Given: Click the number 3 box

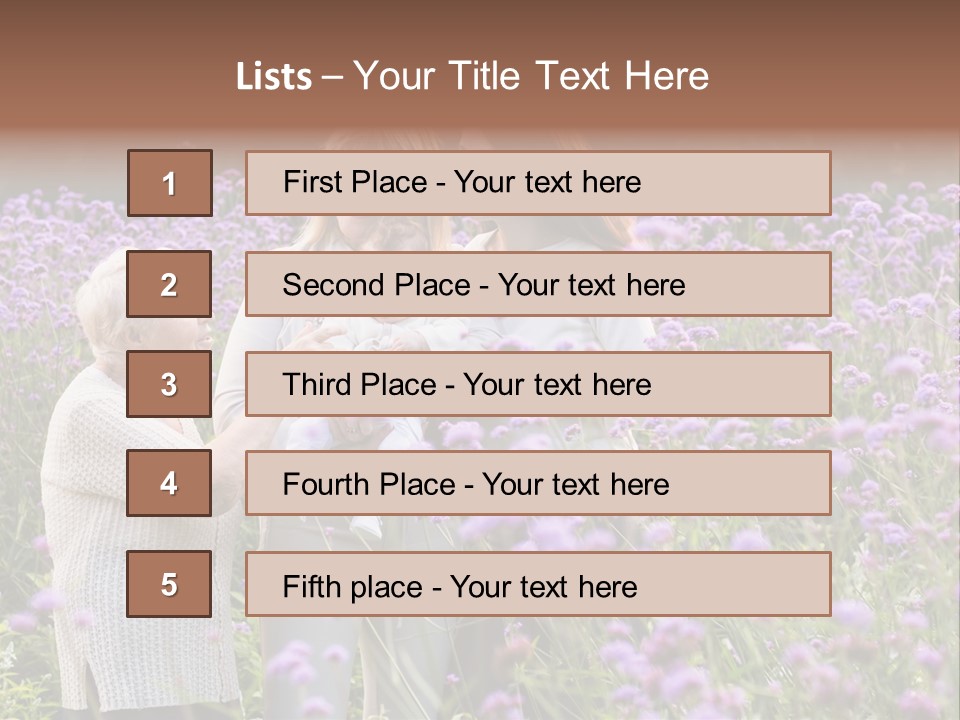Looking at the screenshot, I should (x=169, y=384).
